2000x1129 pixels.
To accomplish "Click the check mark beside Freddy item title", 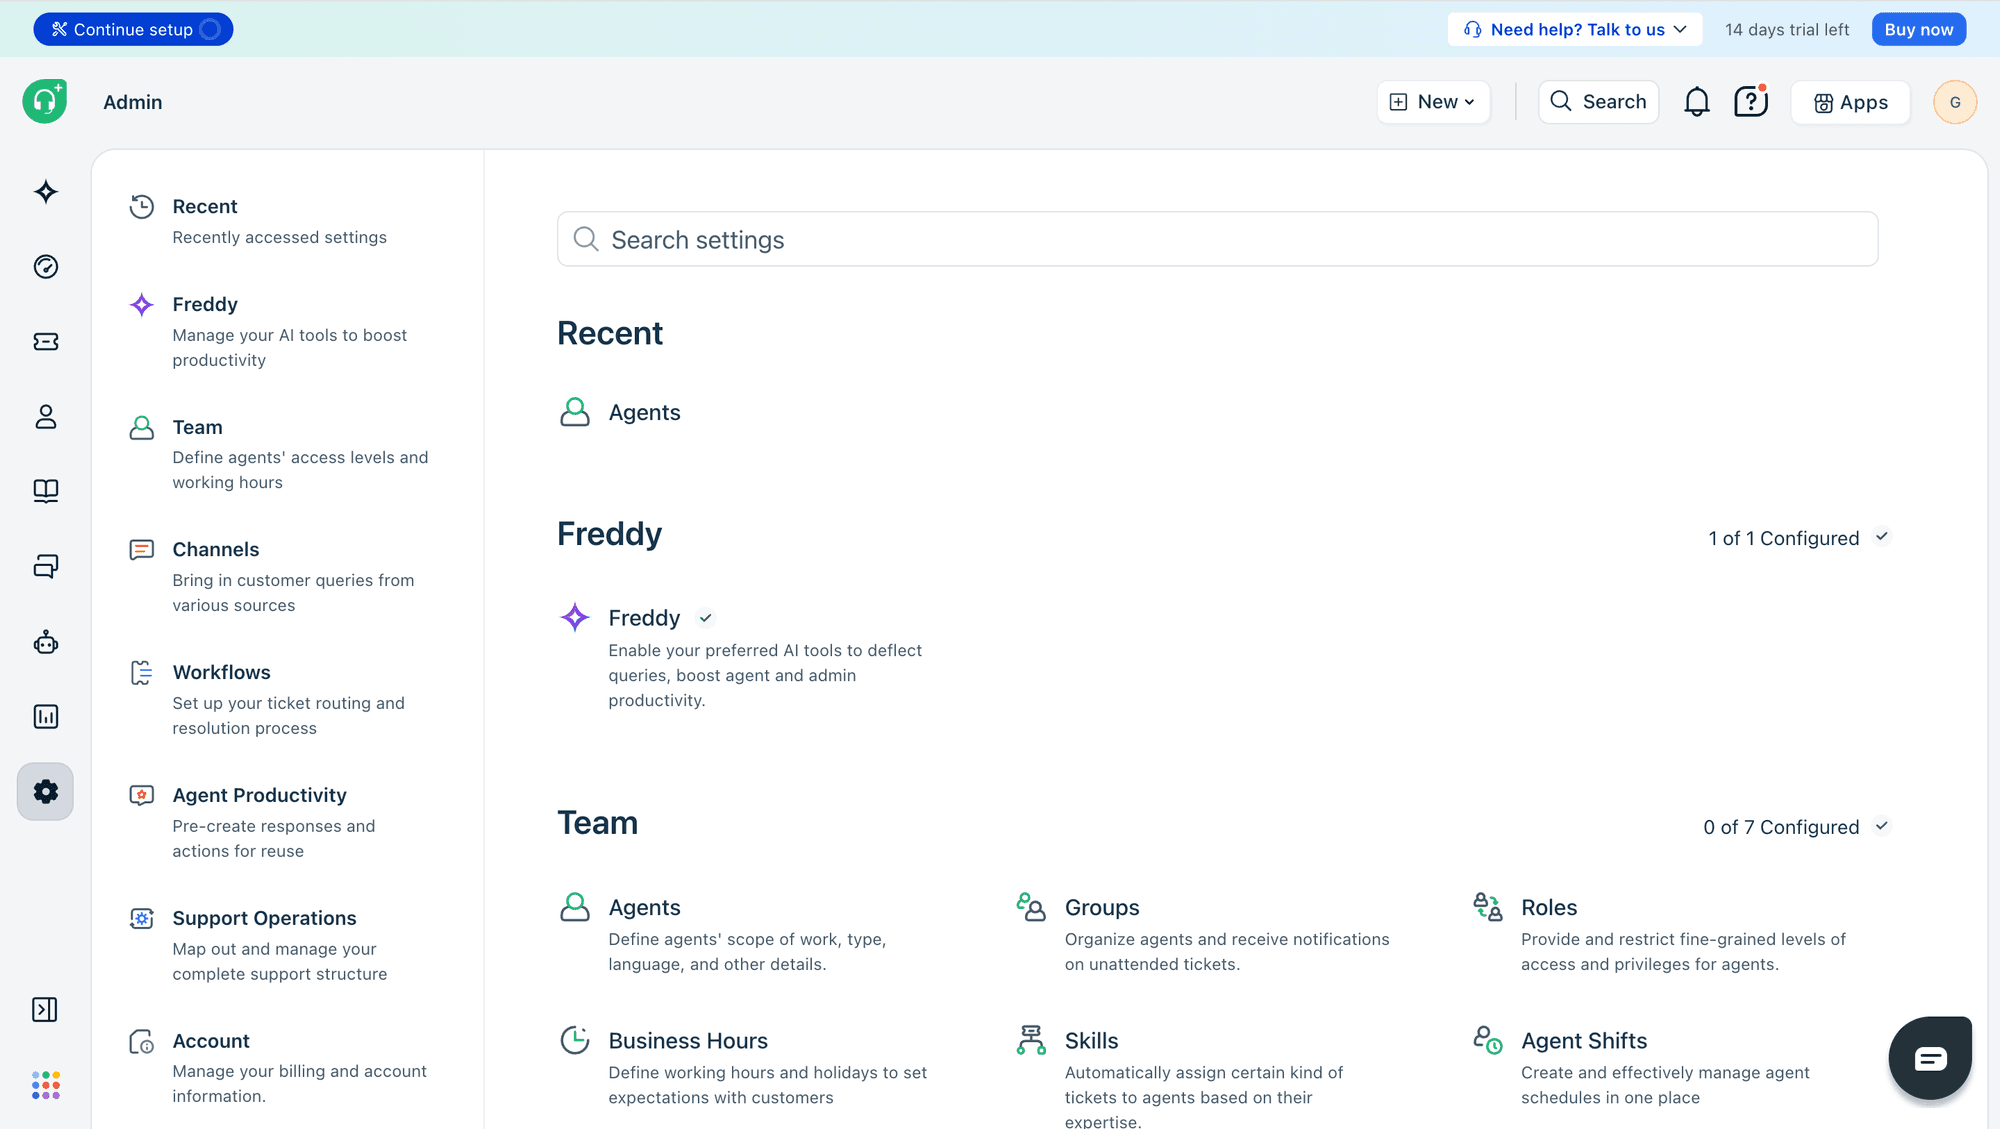I will [x=706, y=618].
